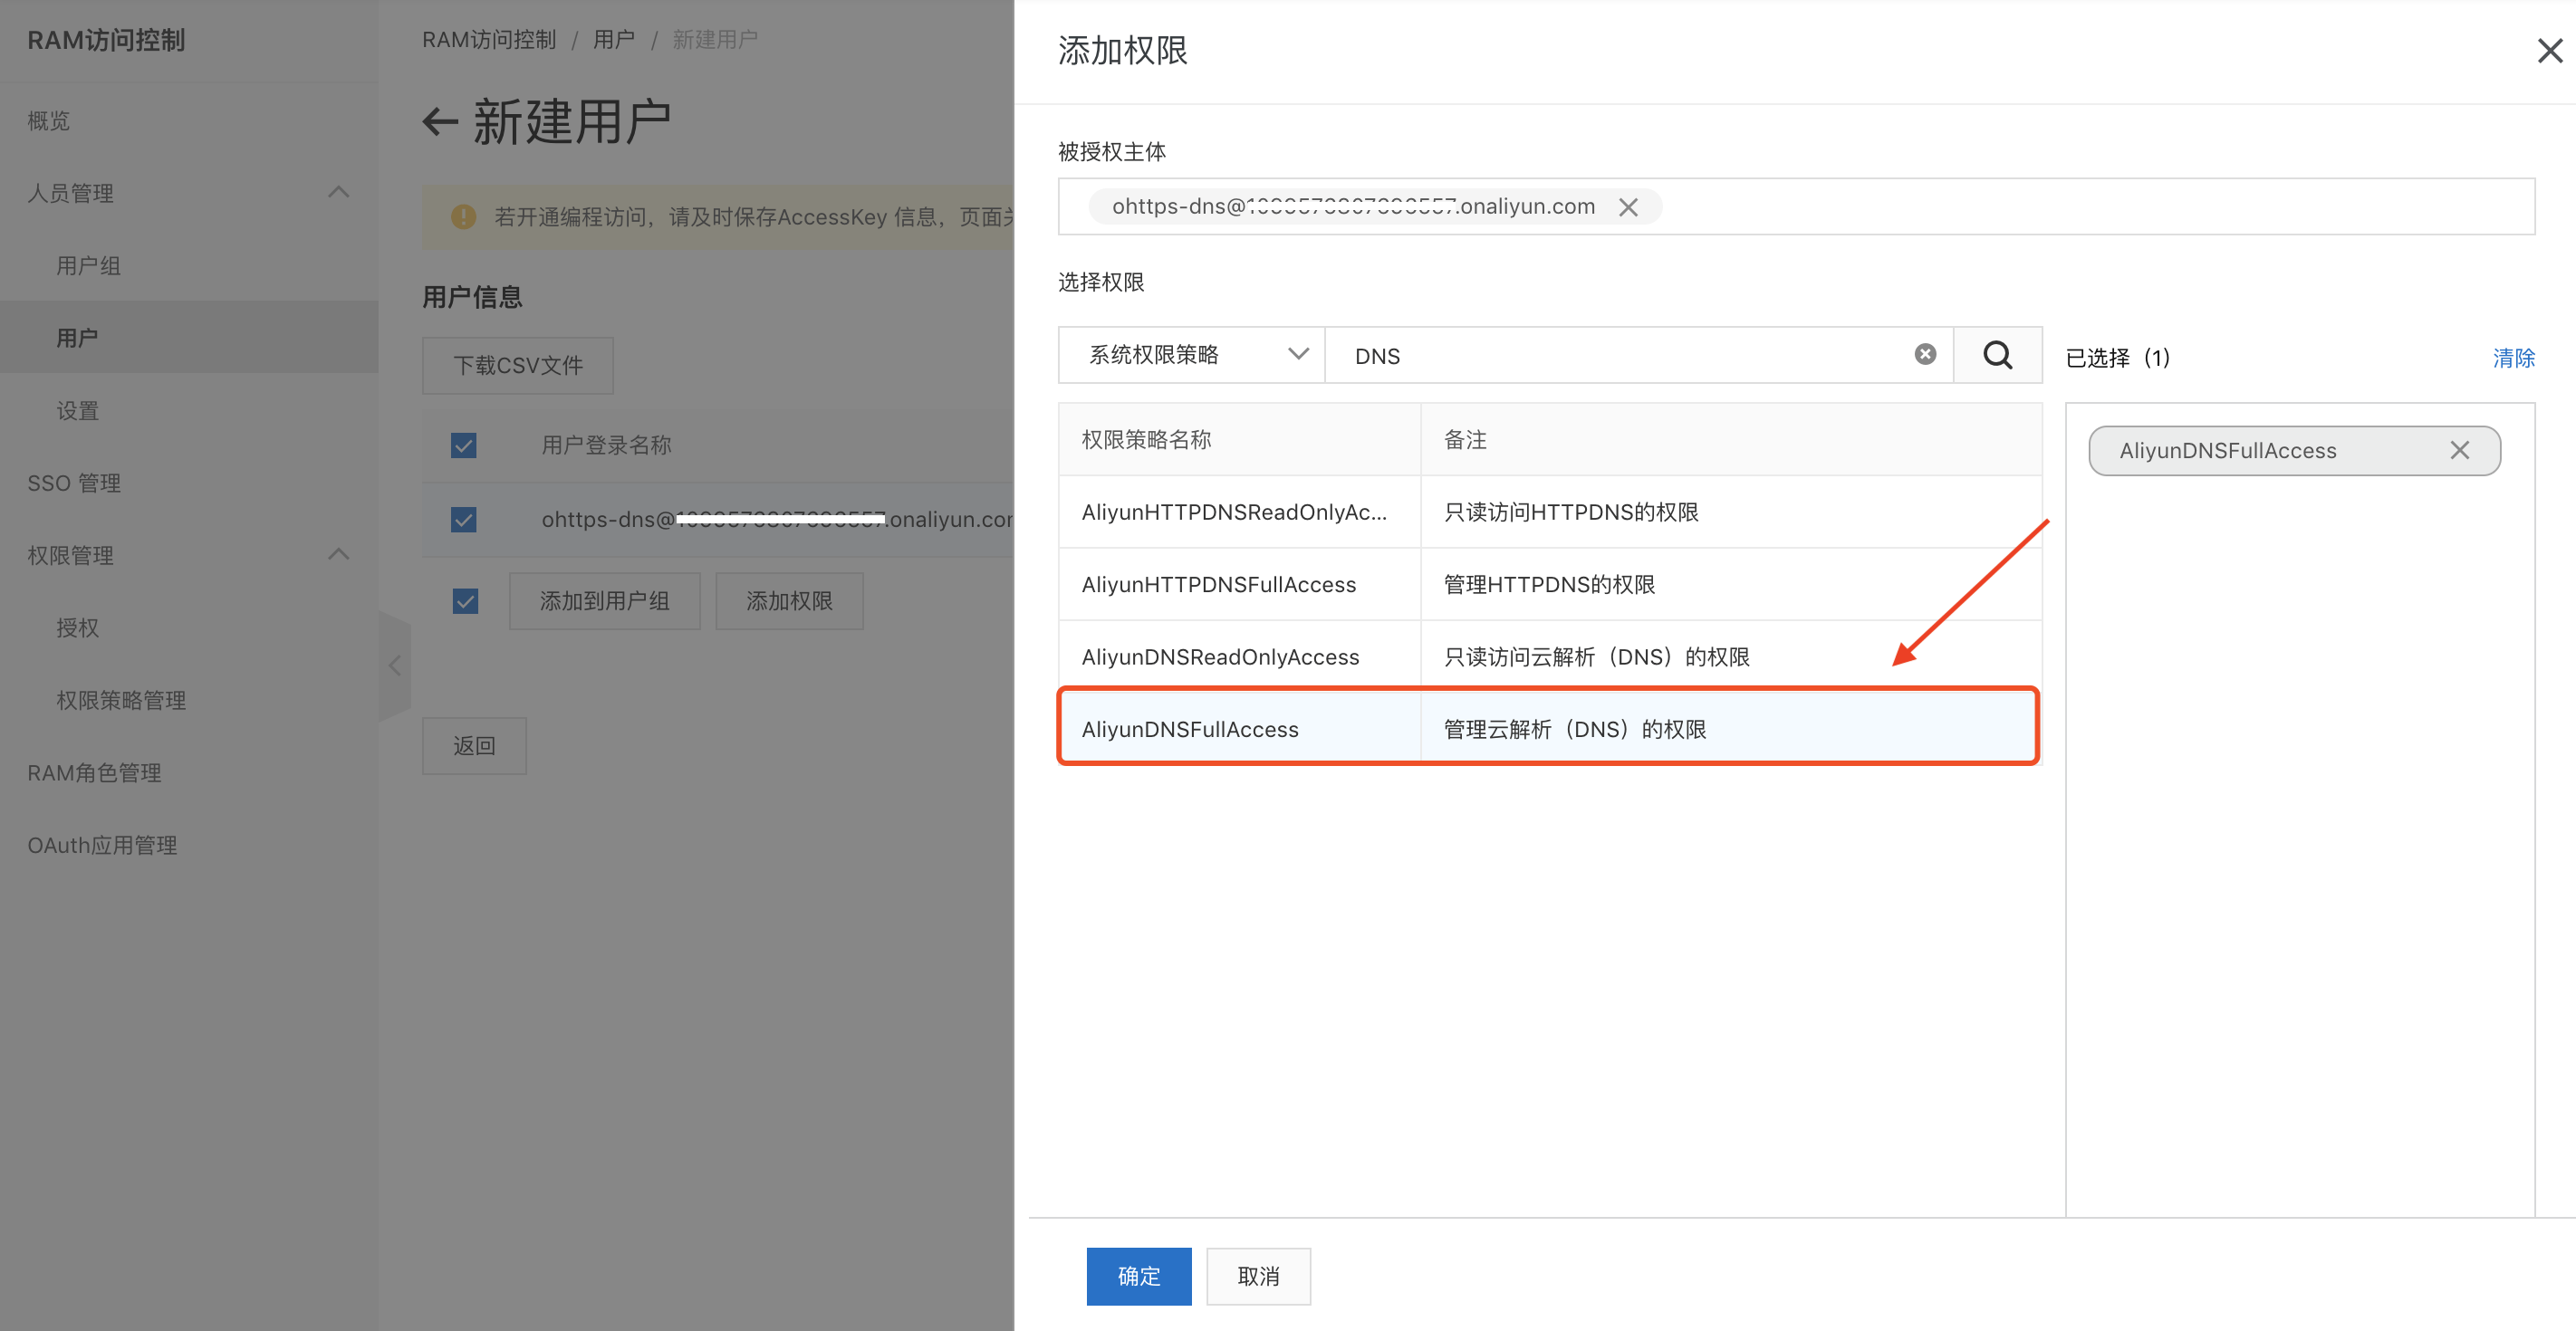Open SSO 管理 in the sidebar
Viewport: 2576px width, 1331px height.
tap(74, 483)
